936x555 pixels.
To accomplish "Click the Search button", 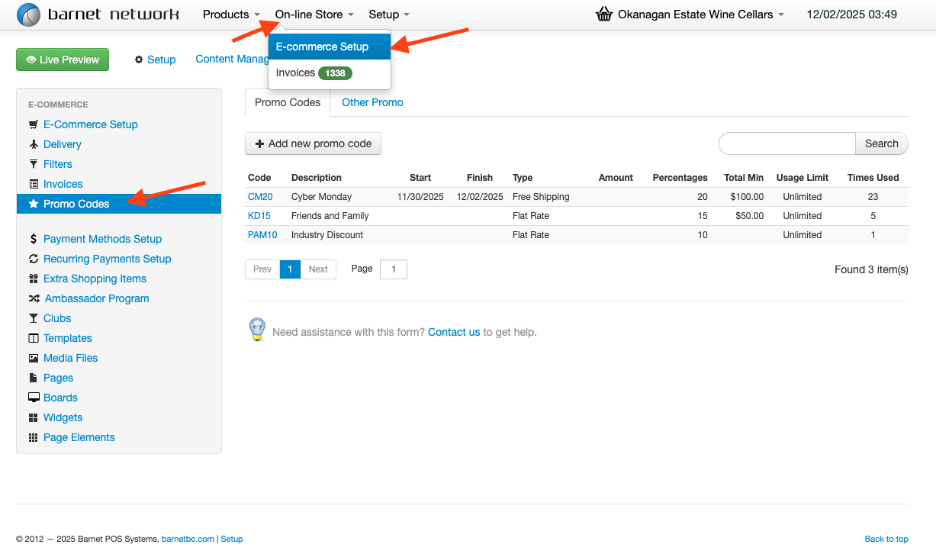I will (882, 144).
